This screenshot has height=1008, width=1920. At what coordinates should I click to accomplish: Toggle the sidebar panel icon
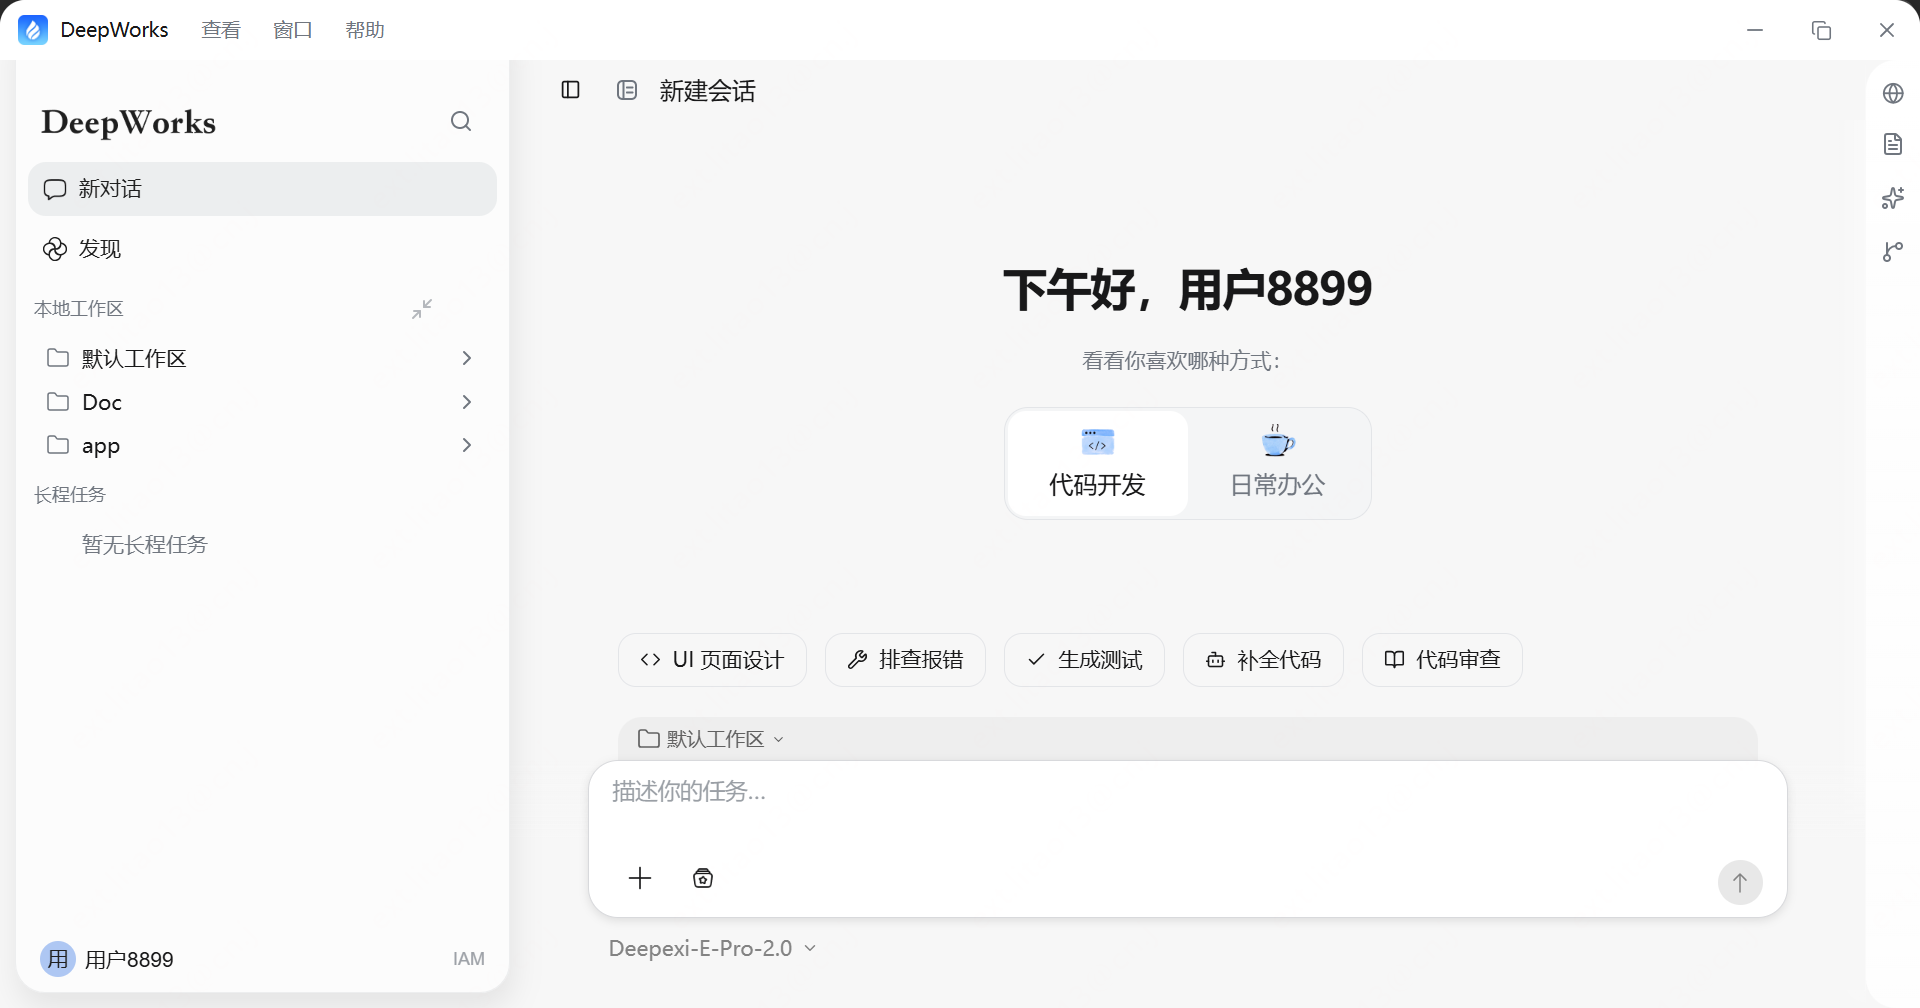pos(571,90)
